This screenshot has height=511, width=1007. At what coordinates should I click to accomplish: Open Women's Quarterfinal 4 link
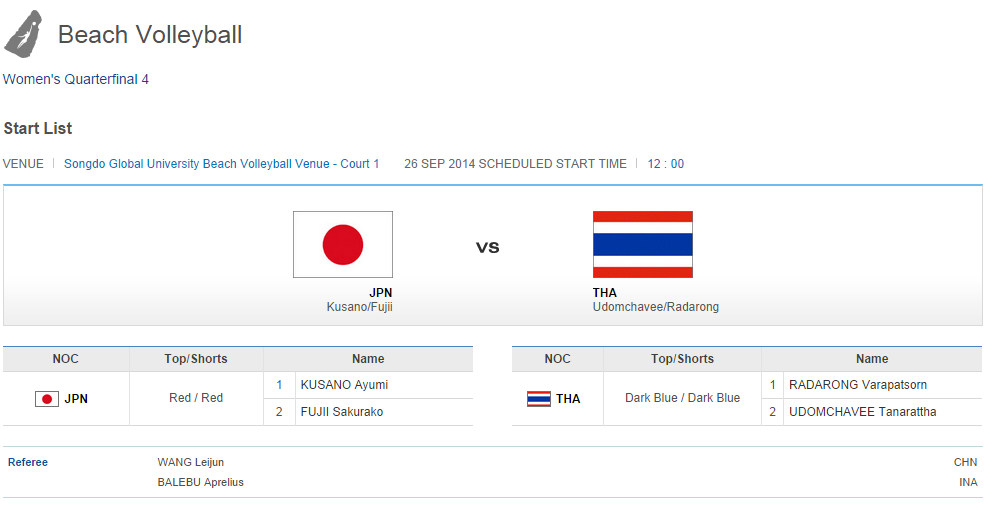tap(76, 79)
